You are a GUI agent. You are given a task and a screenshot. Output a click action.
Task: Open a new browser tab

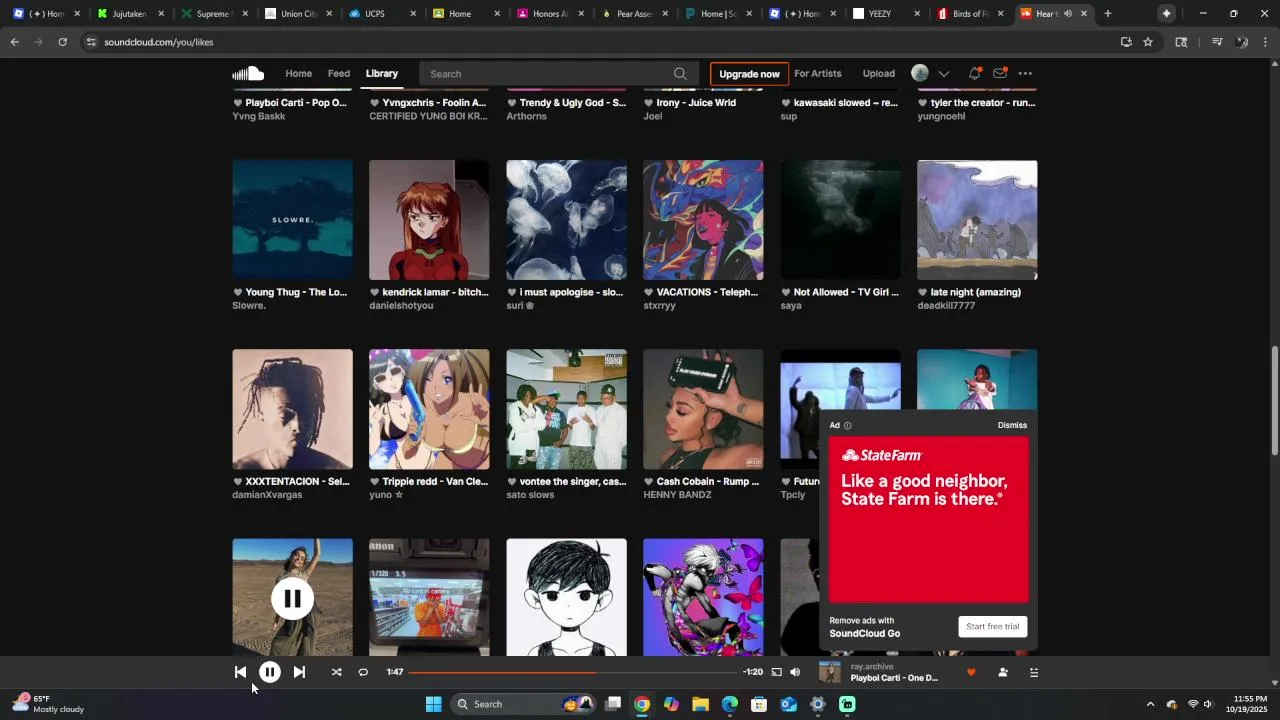tap(1107, 14)
